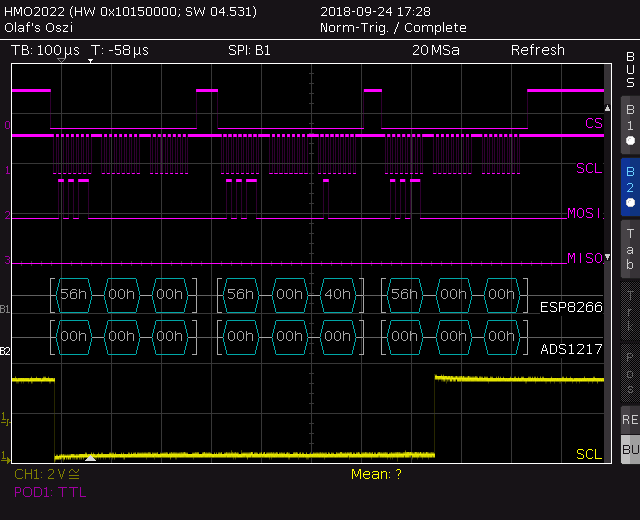Click the SPI: B1 trigger source label
Viewport: 640px width, 520px height.
[x=249, y=50]
